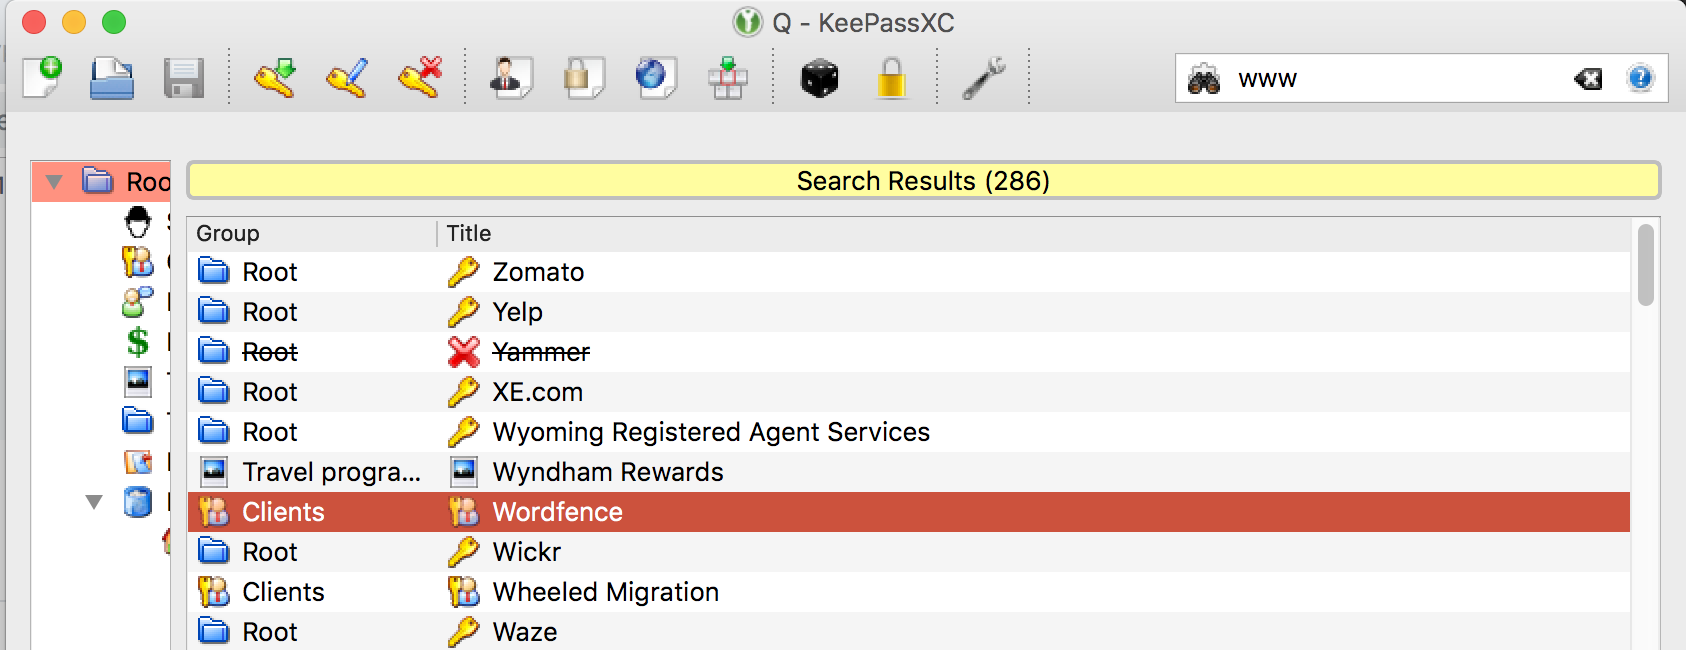The image size is (1686, 650).
Task: Open the password generator
Action: click(x=820, y=78)
